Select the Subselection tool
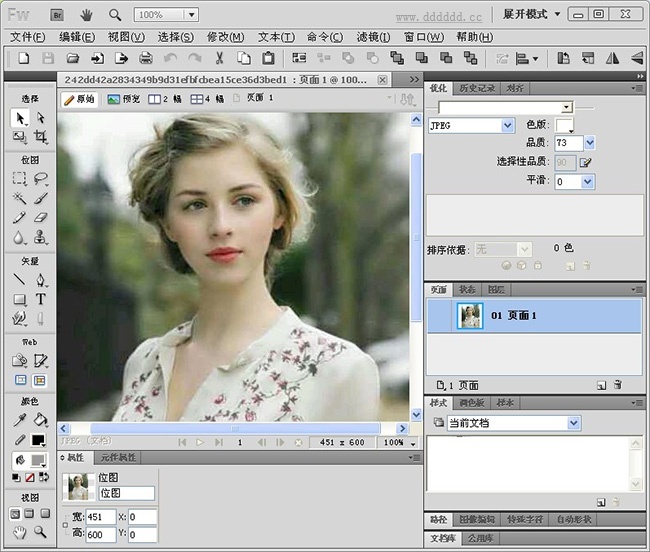 41,118
